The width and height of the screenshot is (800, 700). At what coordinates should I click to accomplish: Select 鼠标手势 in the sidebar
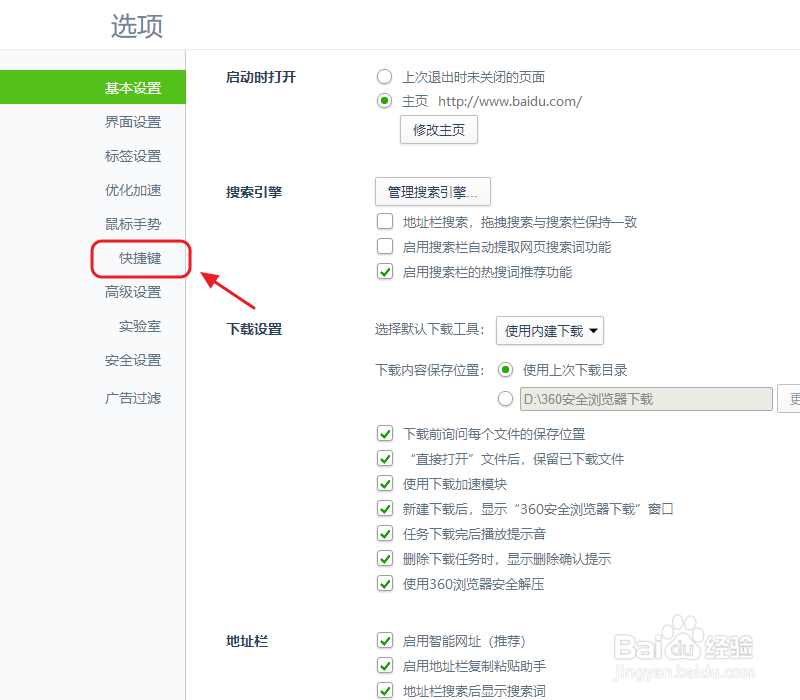133,224
